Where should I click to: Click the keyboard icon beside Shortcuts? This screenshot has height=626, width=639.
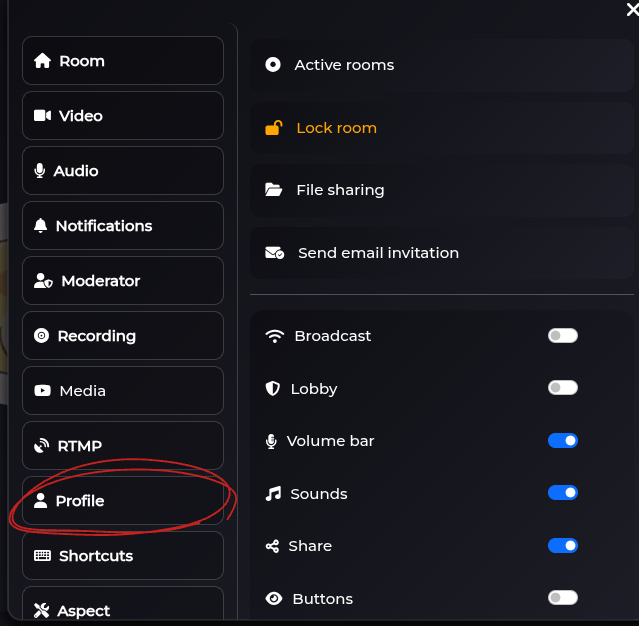coord(42,555)
